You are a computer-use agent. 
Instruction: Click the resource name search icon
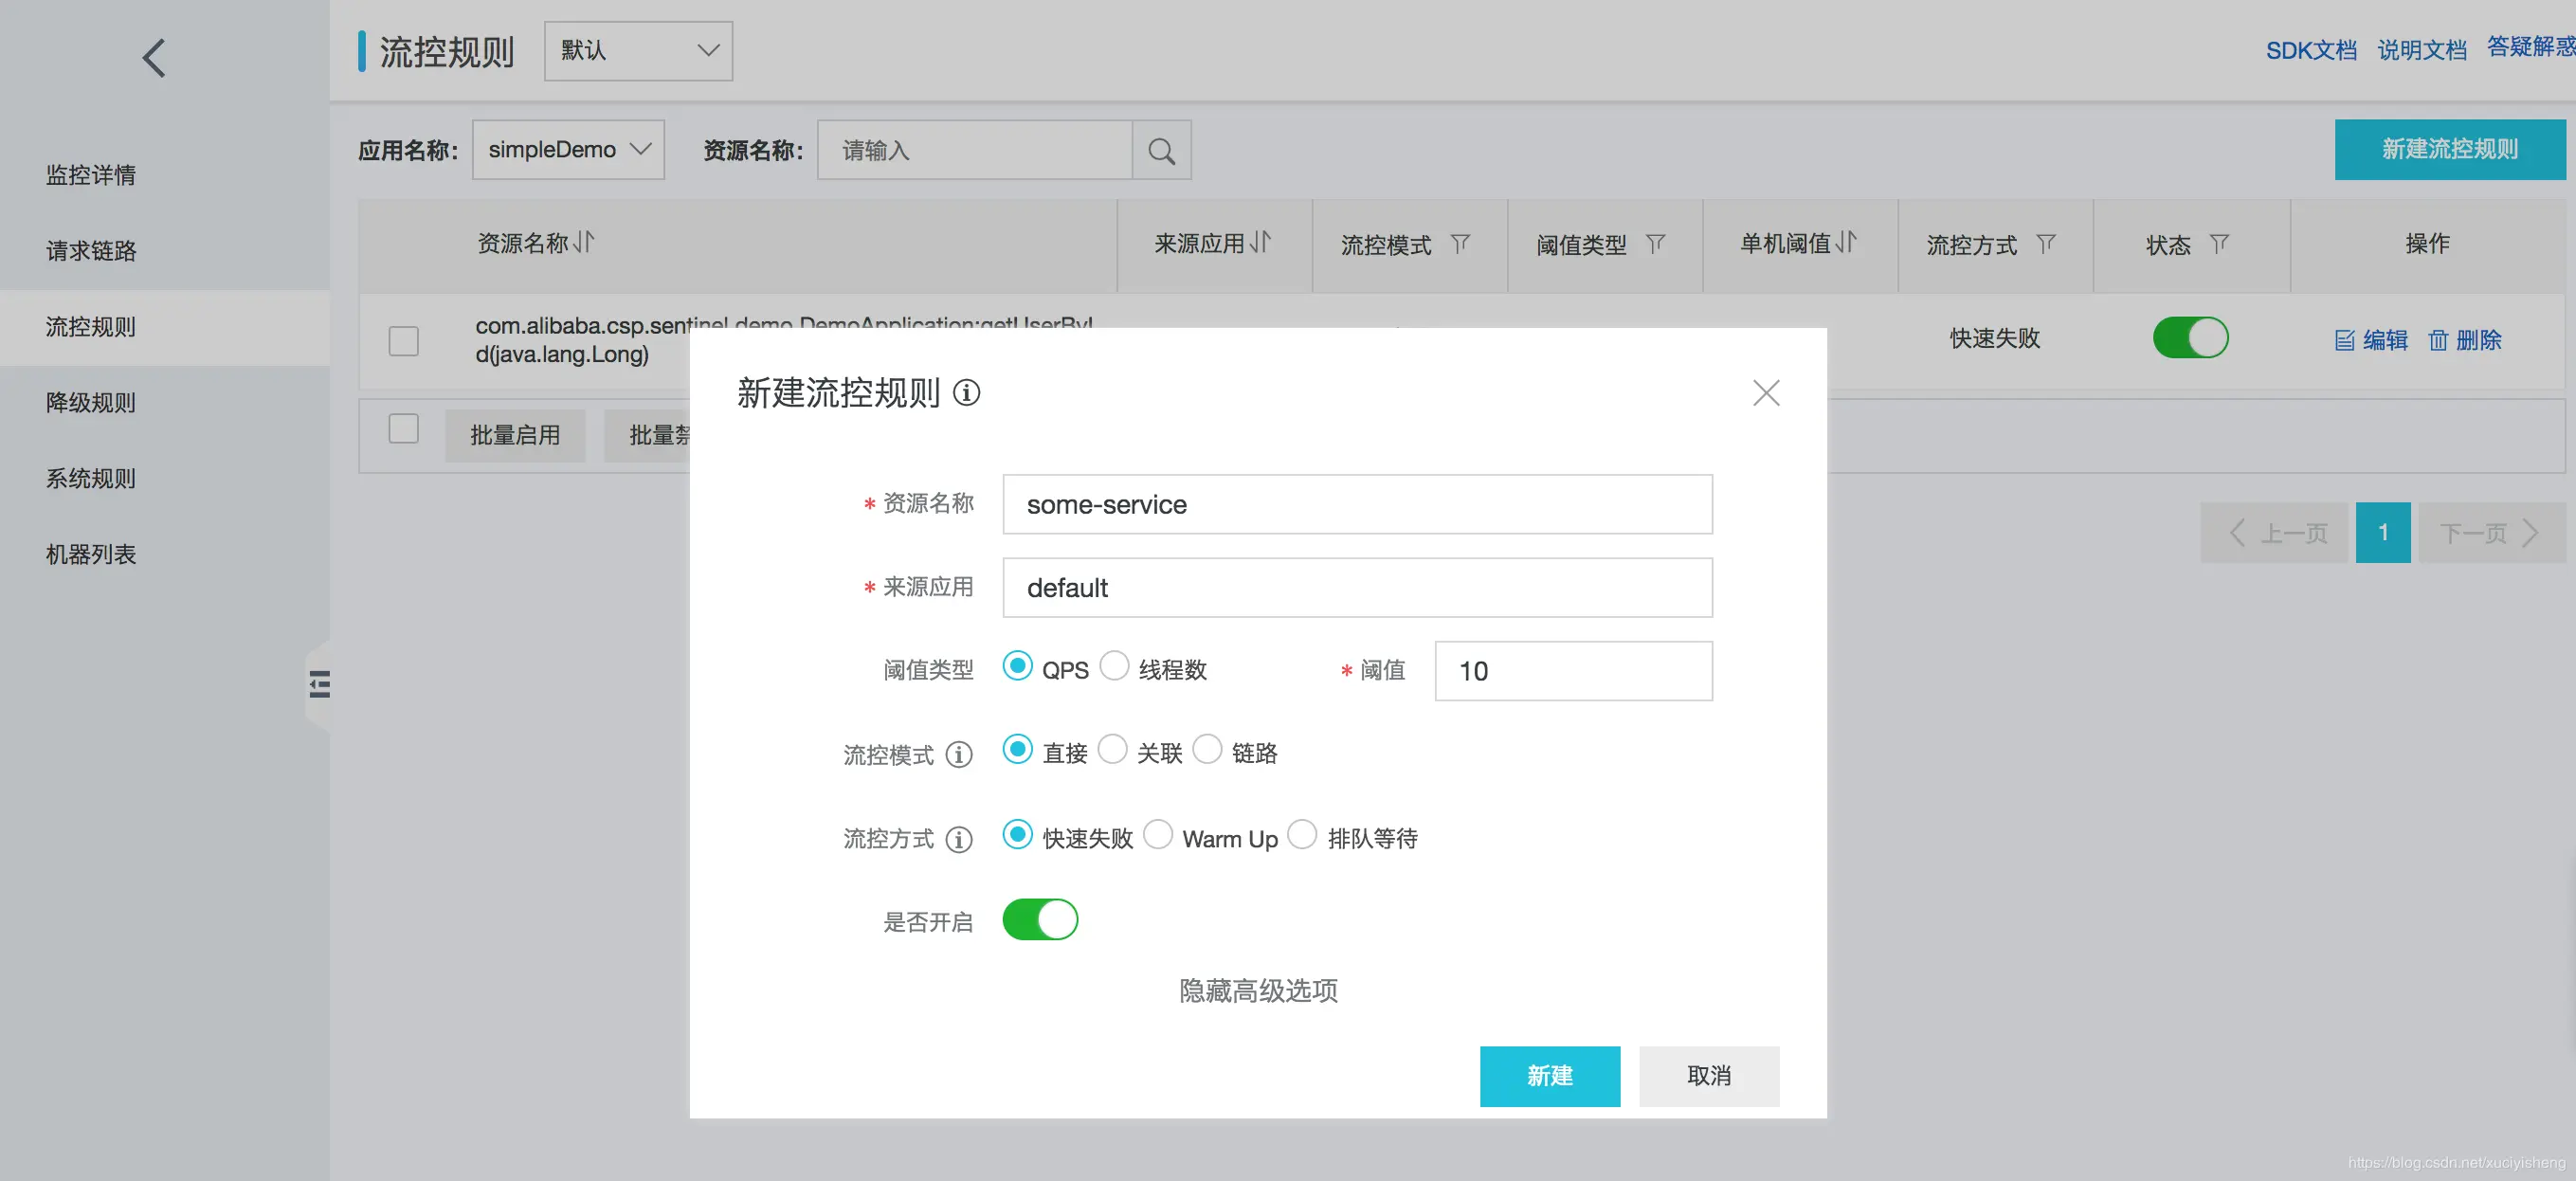[x=1161, y=151]
